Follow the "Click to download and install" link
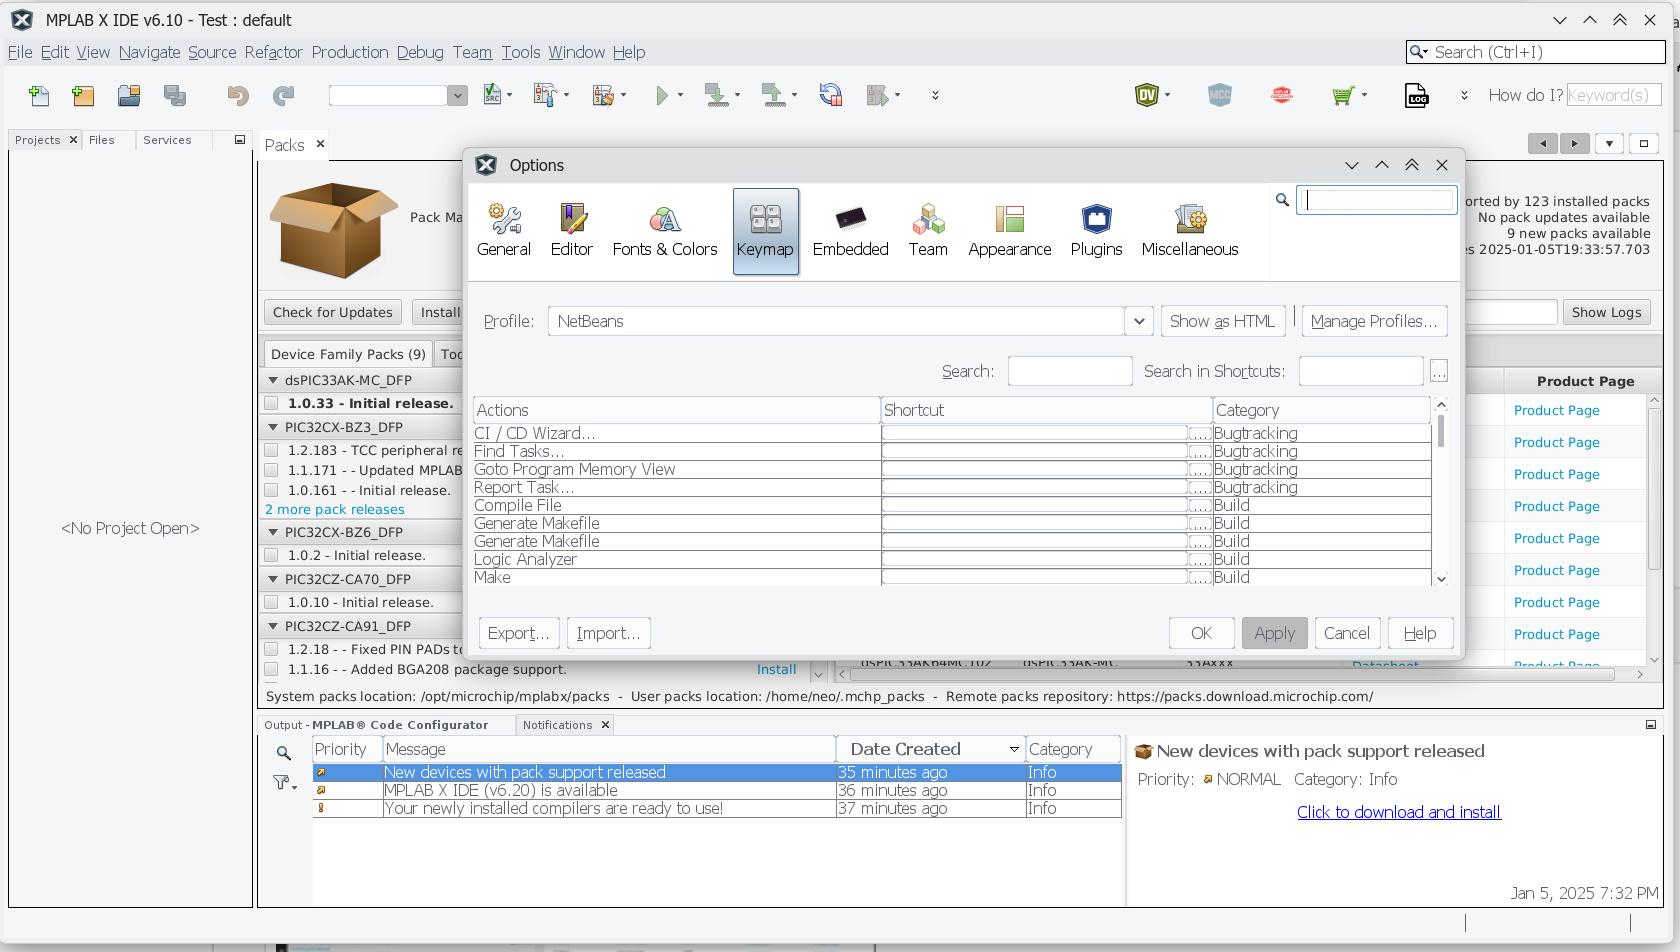The width and height of the screenshot is (1680, 952). click(x=1398, y=812)
